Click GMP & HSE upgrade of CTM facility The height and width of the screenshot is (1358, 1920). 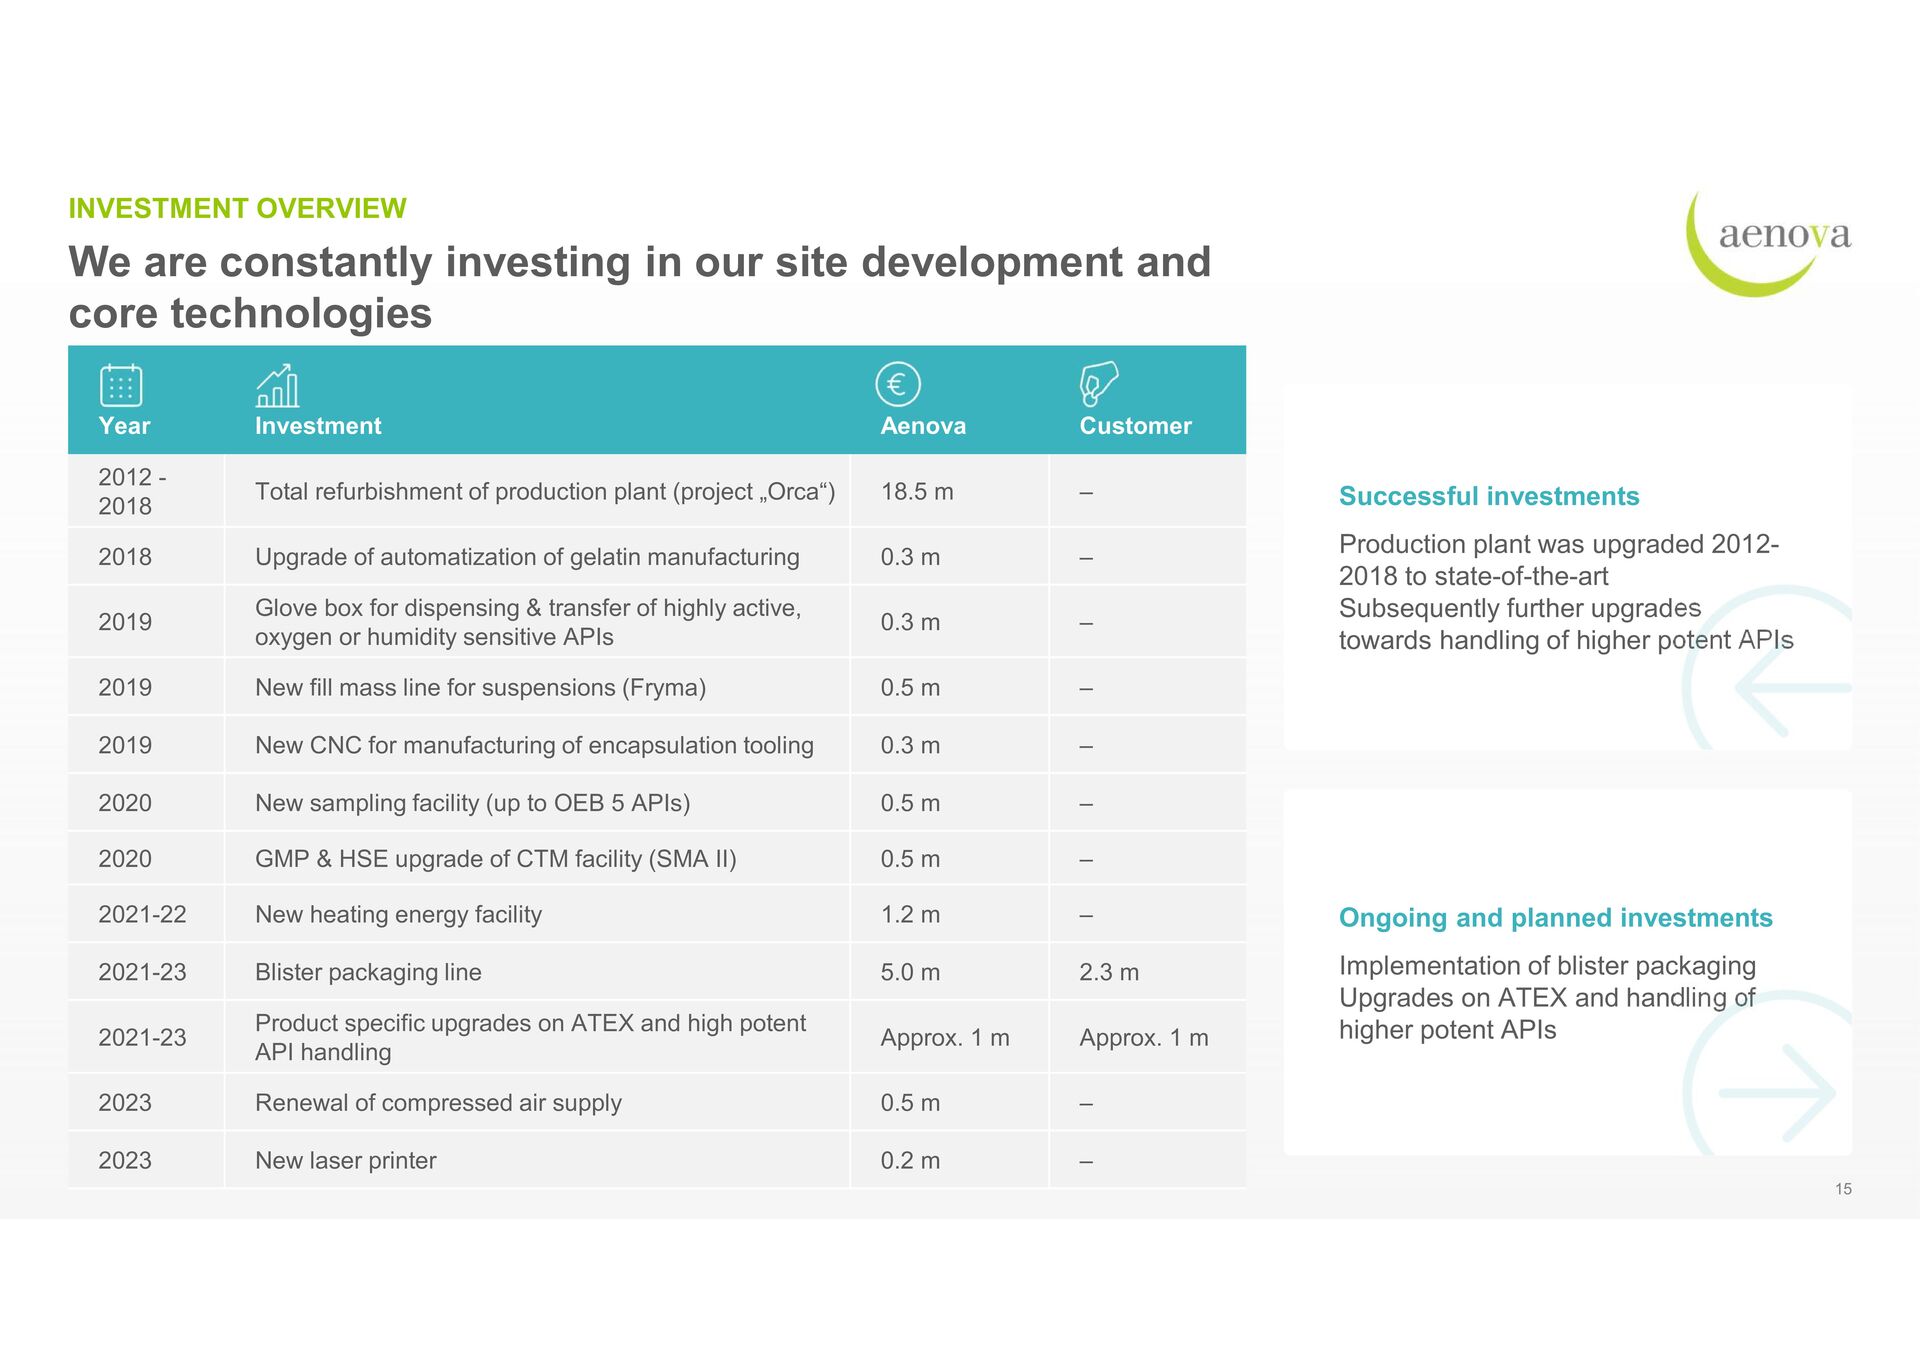point(495,859)
